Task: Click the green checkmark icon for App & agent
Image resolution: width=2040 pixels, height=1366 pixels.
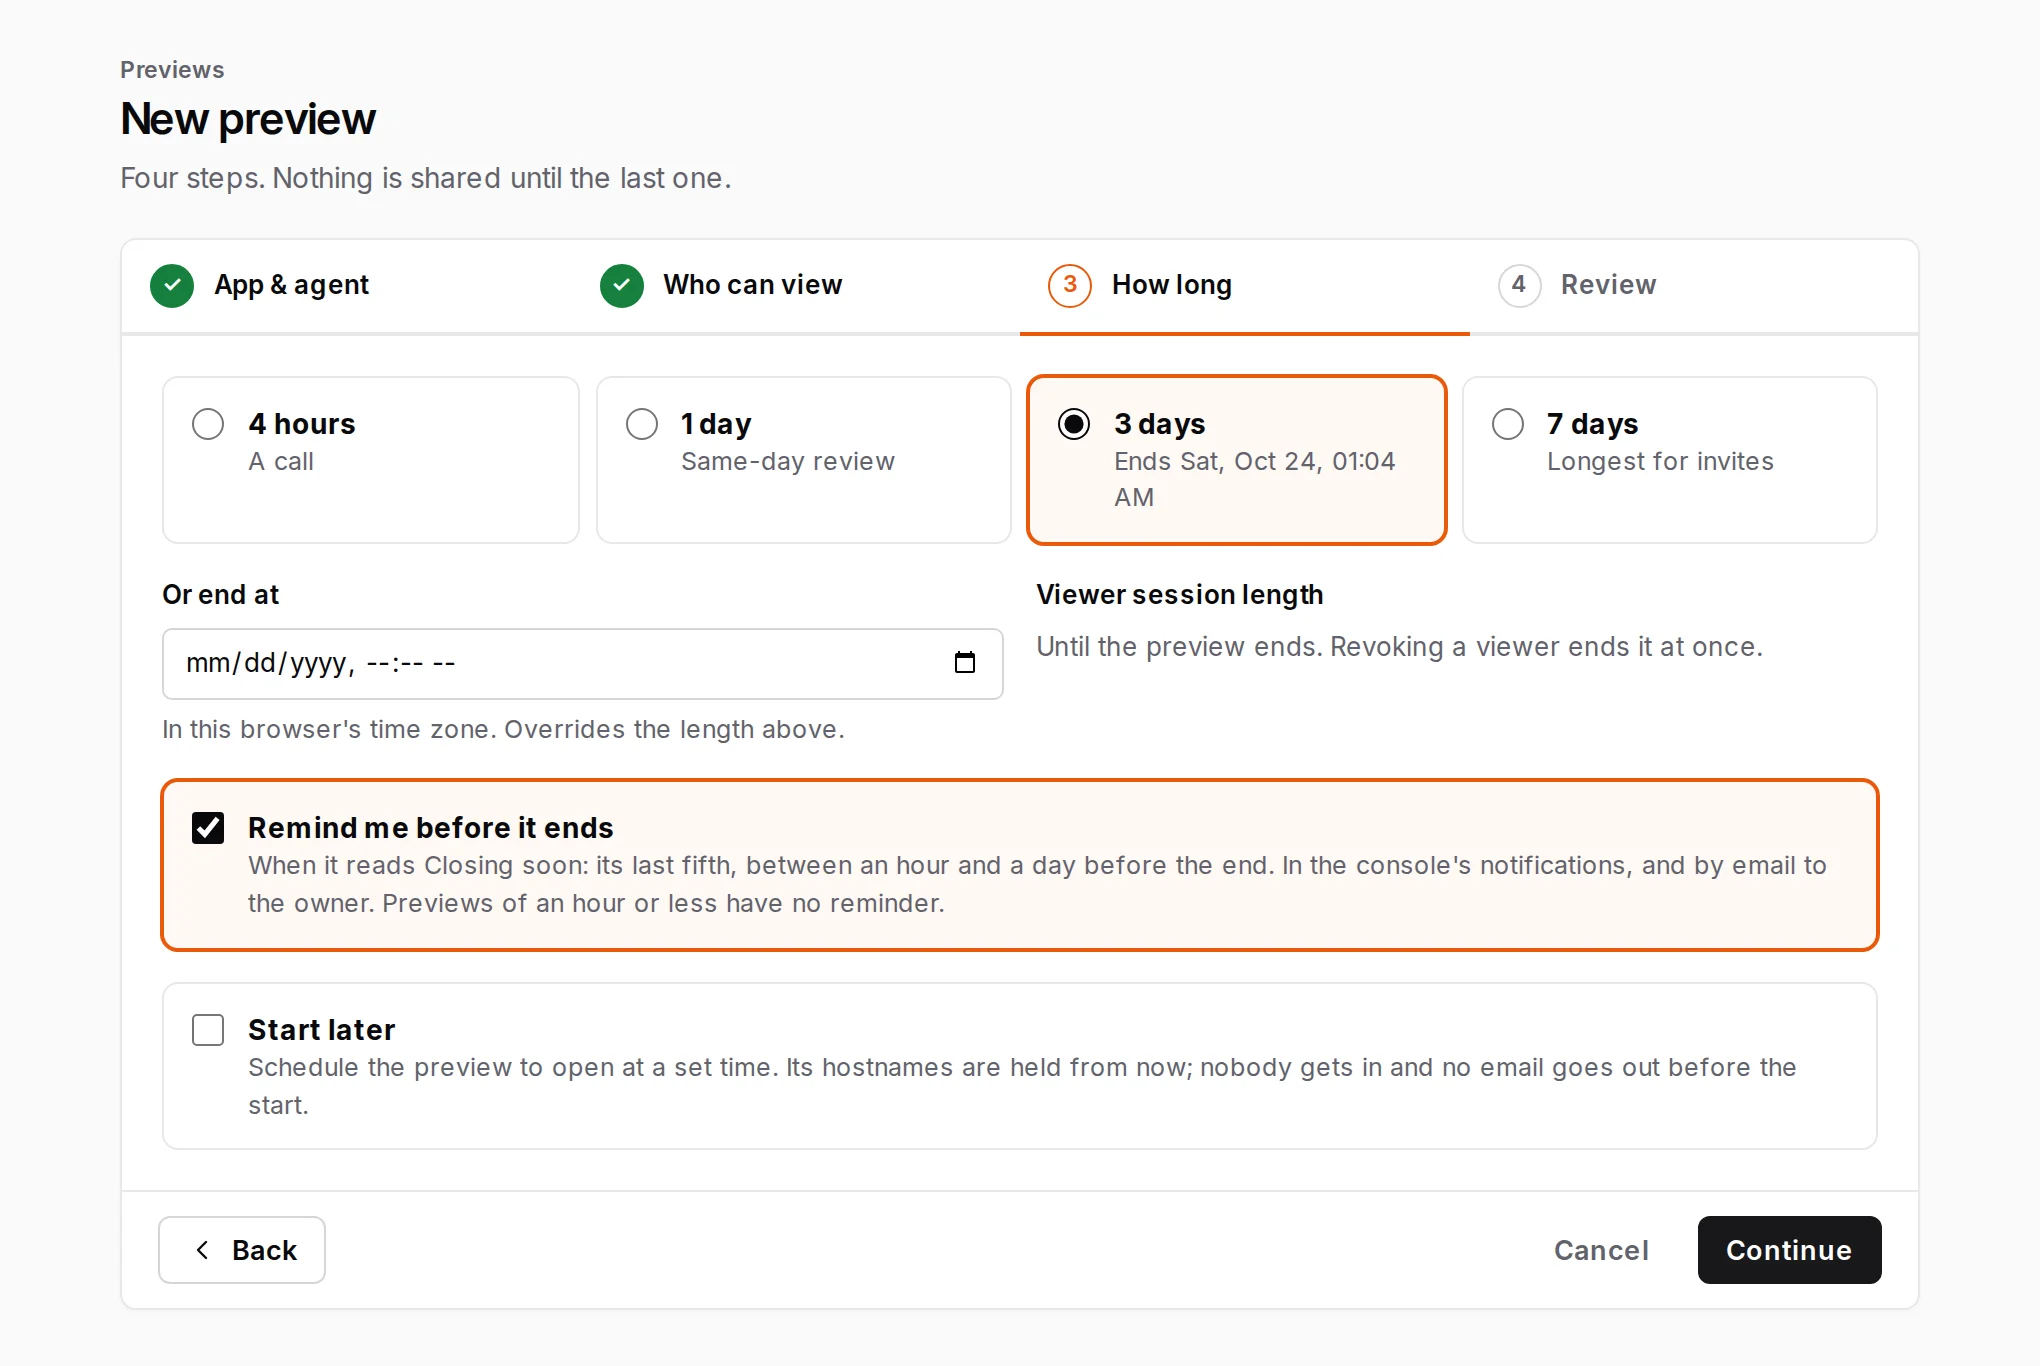Action: [x=172, y=285]
